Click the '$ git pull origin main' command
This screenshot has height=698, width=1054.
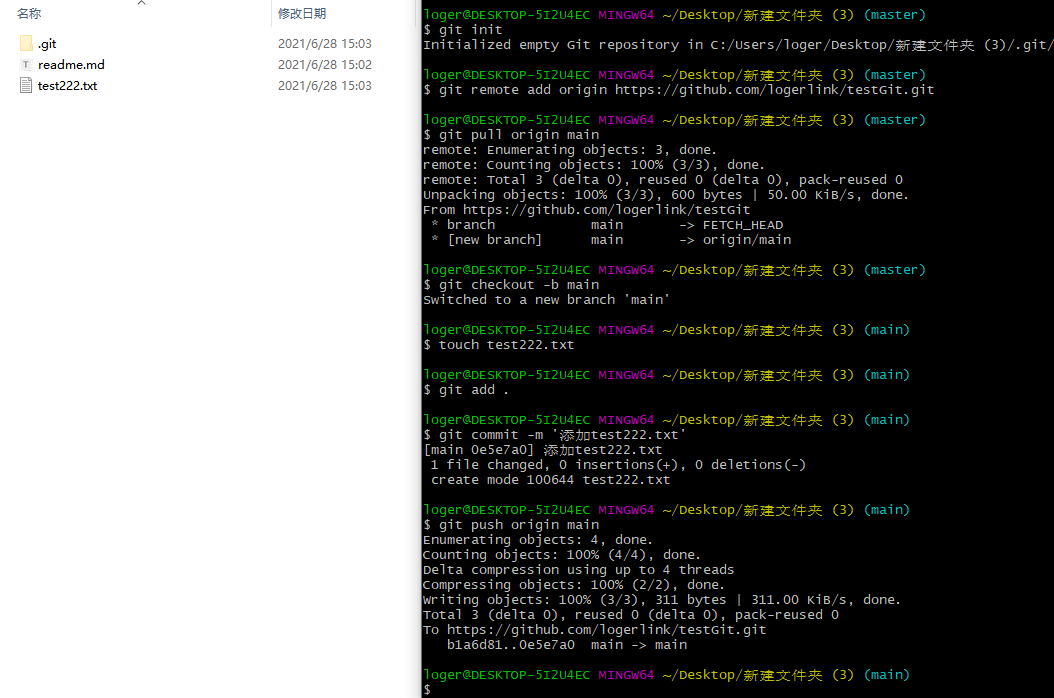pos(511,134)
